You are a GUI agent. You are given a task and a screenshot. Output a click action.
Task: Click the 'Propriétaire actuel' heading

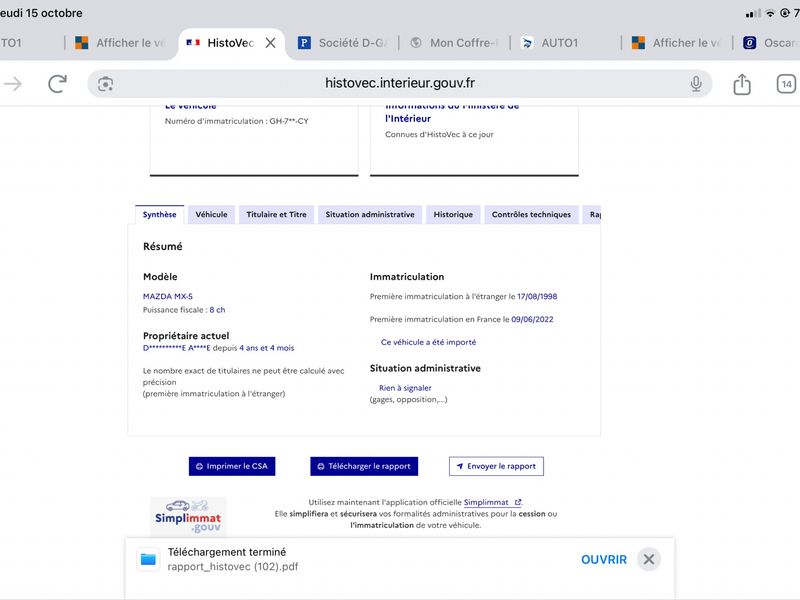click(186, 336)
